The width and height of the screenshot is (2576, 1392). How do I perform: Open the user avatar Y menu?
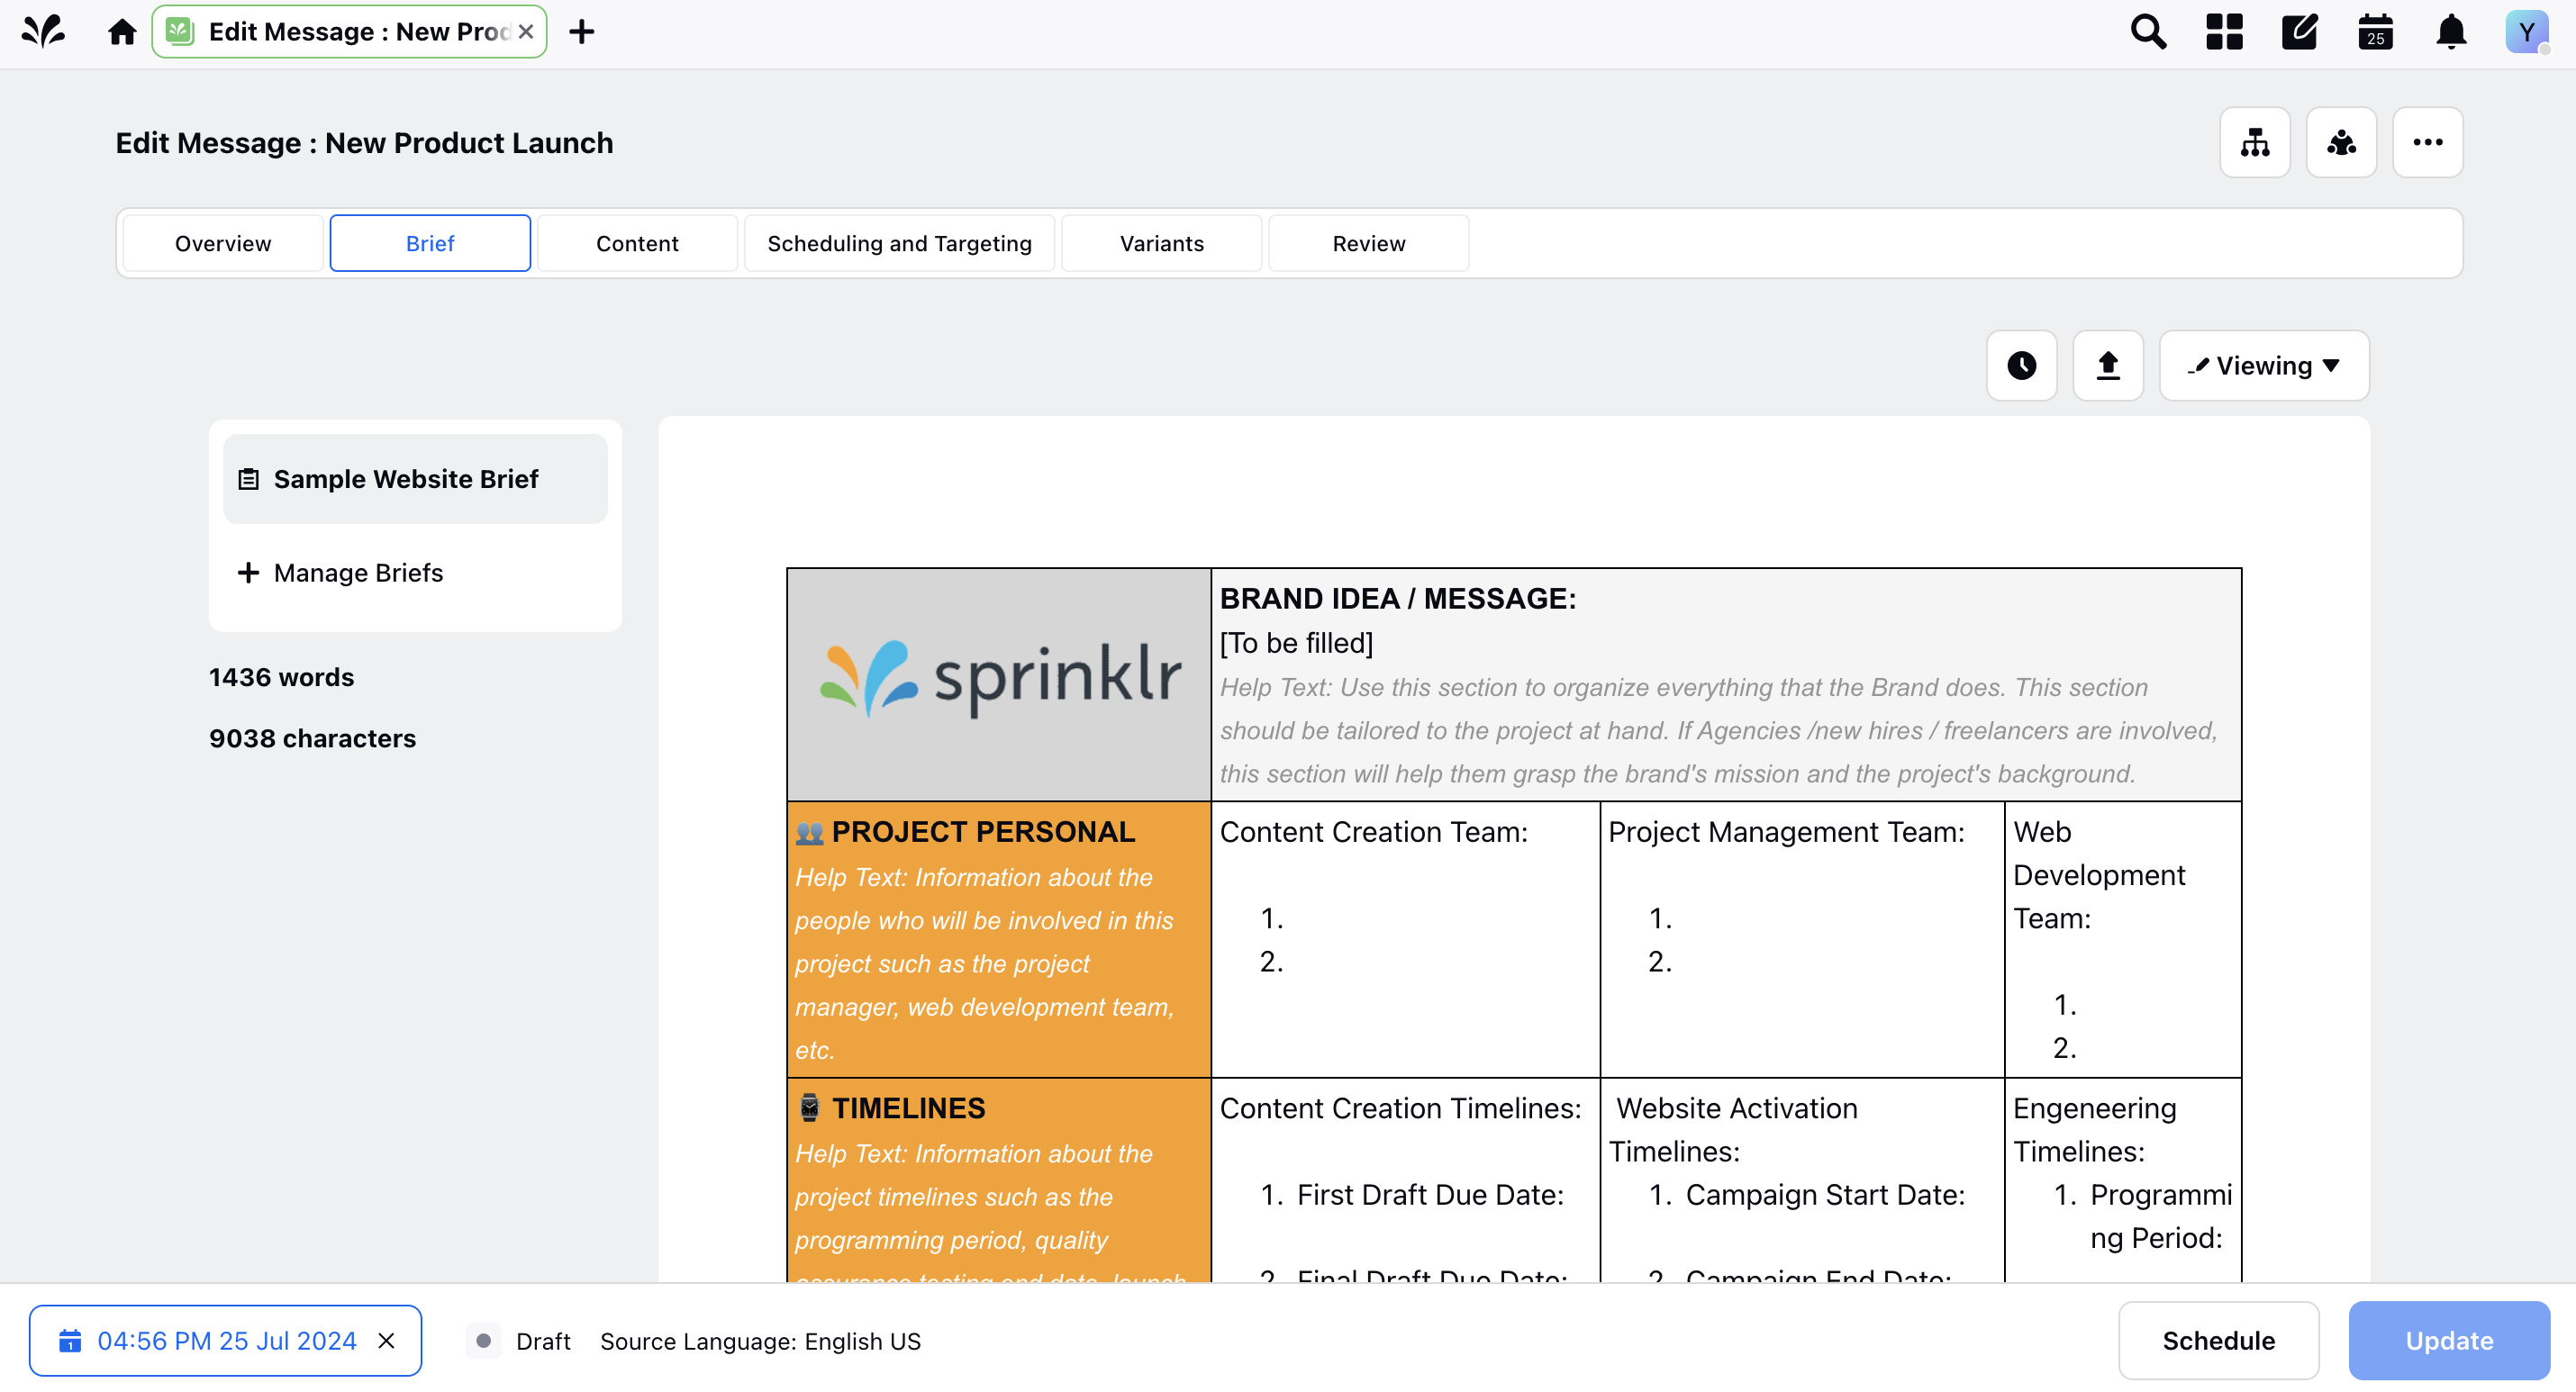2526,32
